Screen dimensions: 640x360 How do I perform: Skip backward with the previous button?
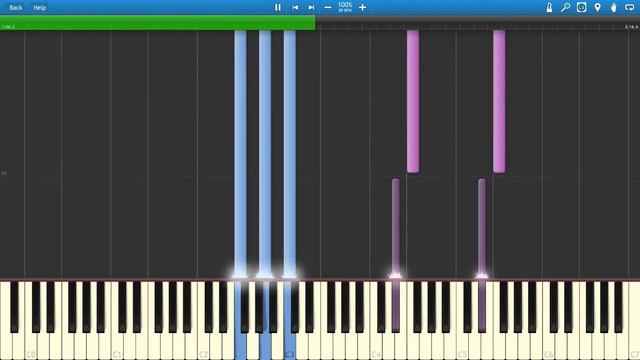[x=295, y=7]
